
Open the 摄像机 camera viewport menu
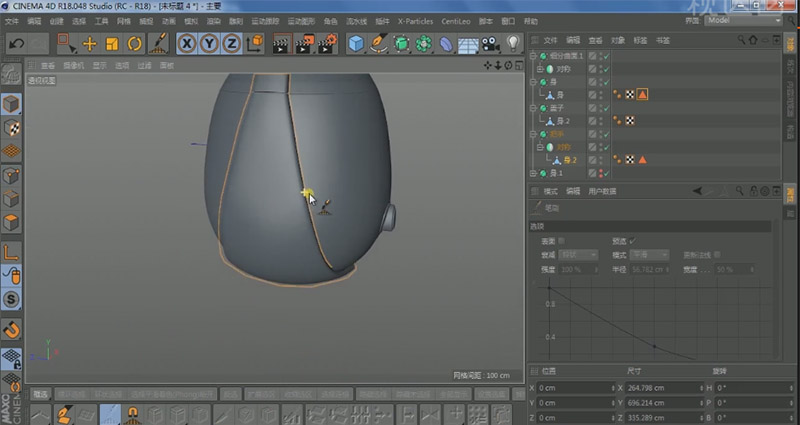[73, 65]
